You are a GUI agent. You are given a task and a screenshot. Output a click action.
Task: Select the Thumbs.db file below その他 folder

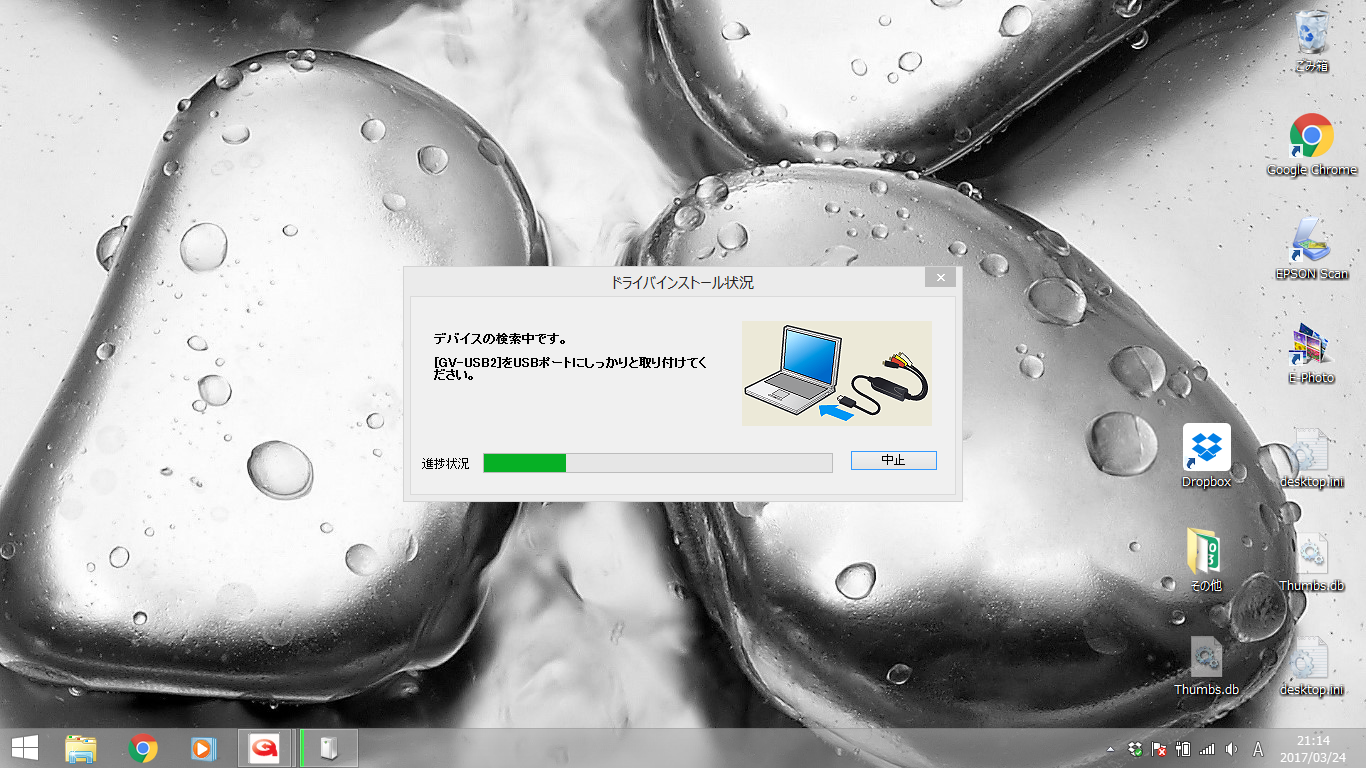[x=1206, y=665]
